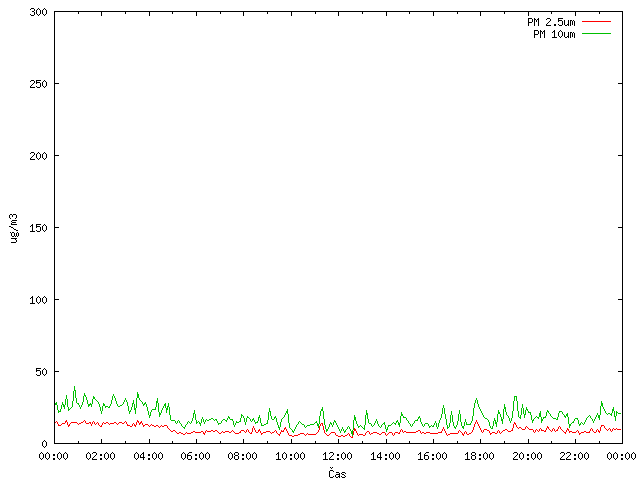
Task: Click the 02:00 time label
Action: click(100, 456)
